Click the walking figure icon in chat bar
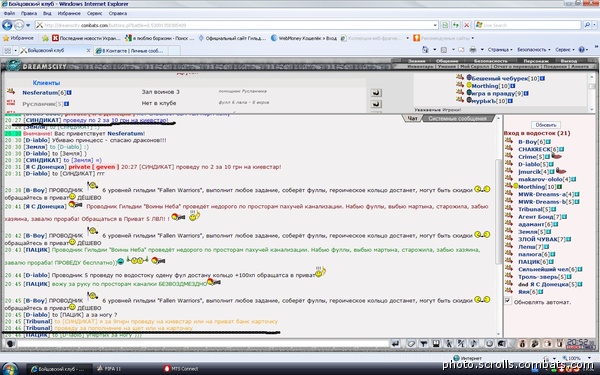This screenshot has width=600, height=375. (449, 344)
